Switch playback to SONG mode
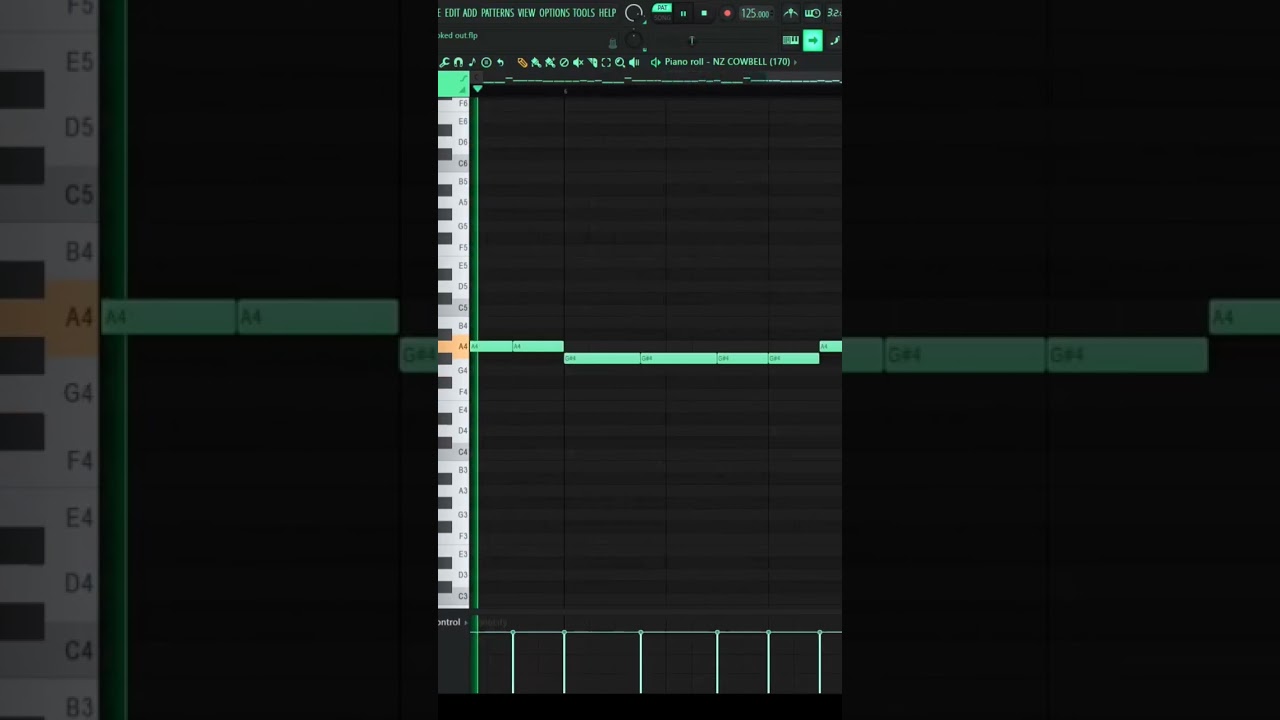This screenshot has width=1280, height=720. coord(663,18)
